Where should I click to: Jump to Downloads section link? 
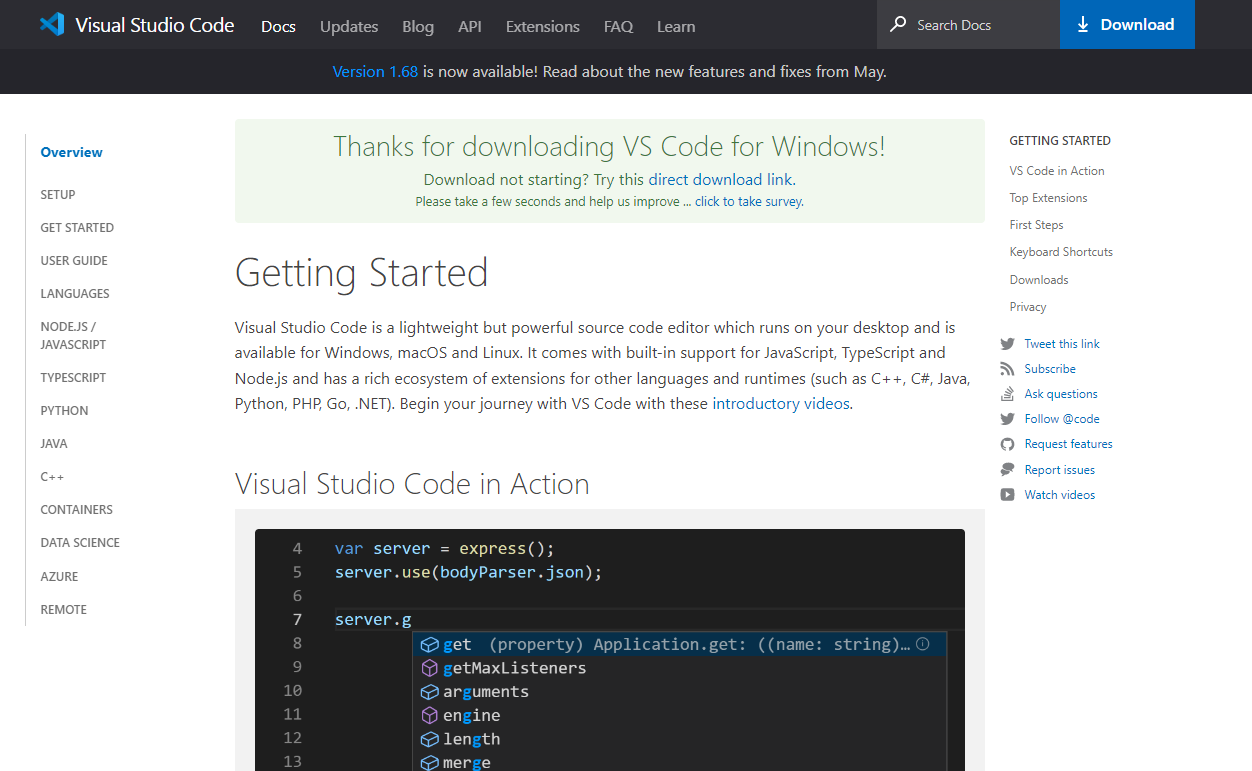[1039, 280]
